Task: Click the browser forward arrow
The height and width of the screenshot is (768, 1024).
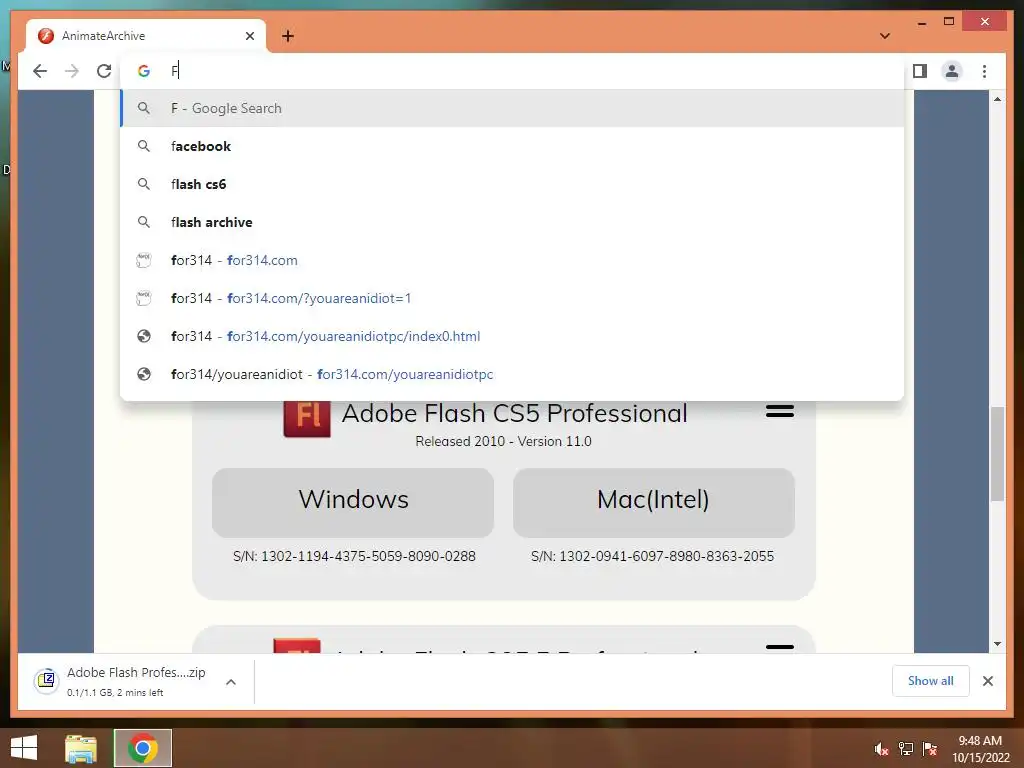Action: [72, 71]
